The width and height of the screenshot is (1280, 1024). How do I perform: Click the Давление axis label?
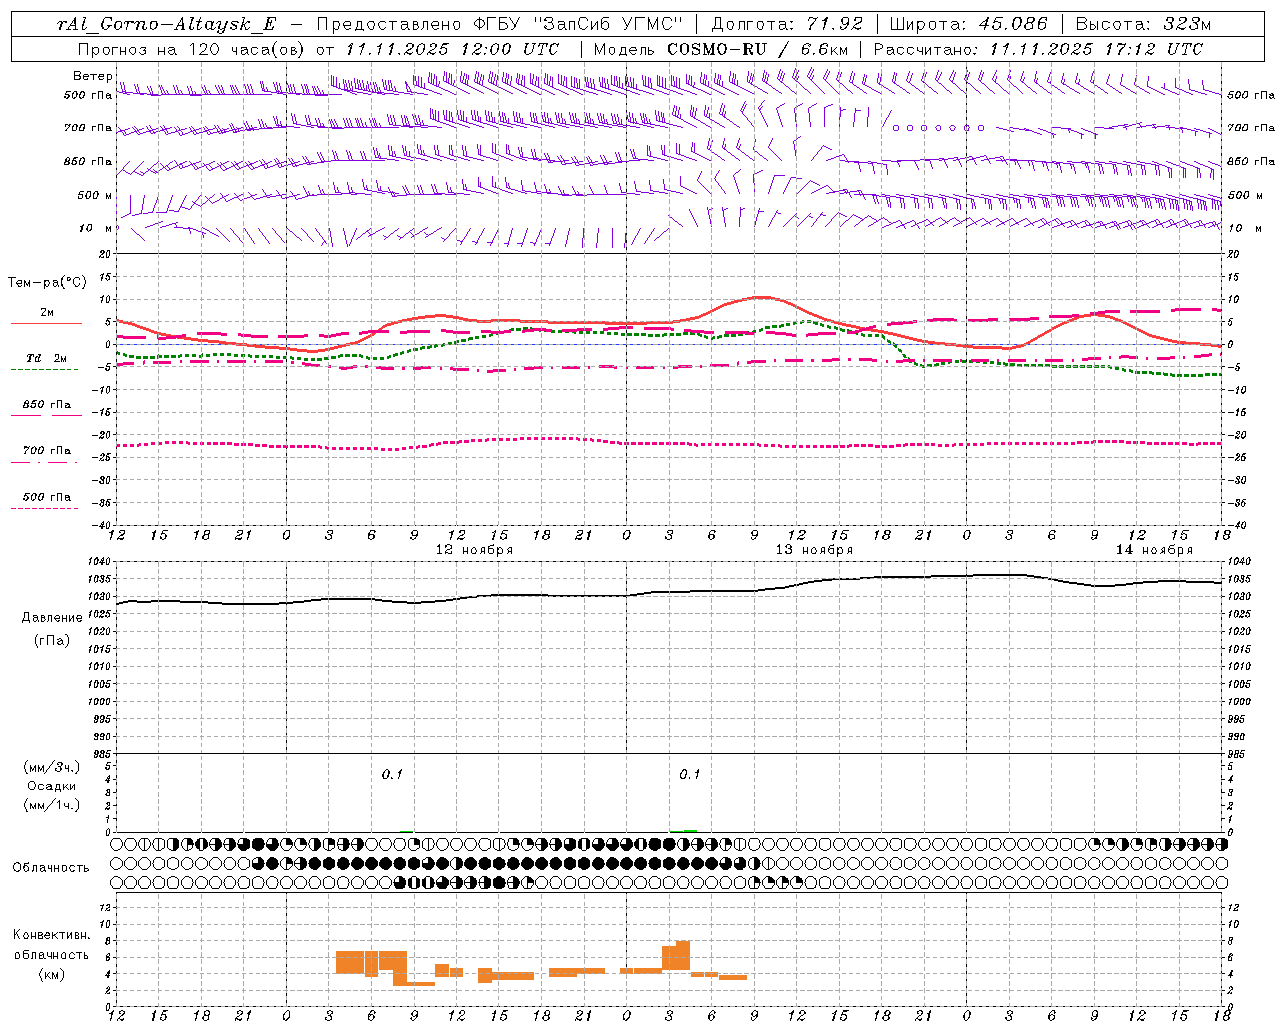point(52,618)
